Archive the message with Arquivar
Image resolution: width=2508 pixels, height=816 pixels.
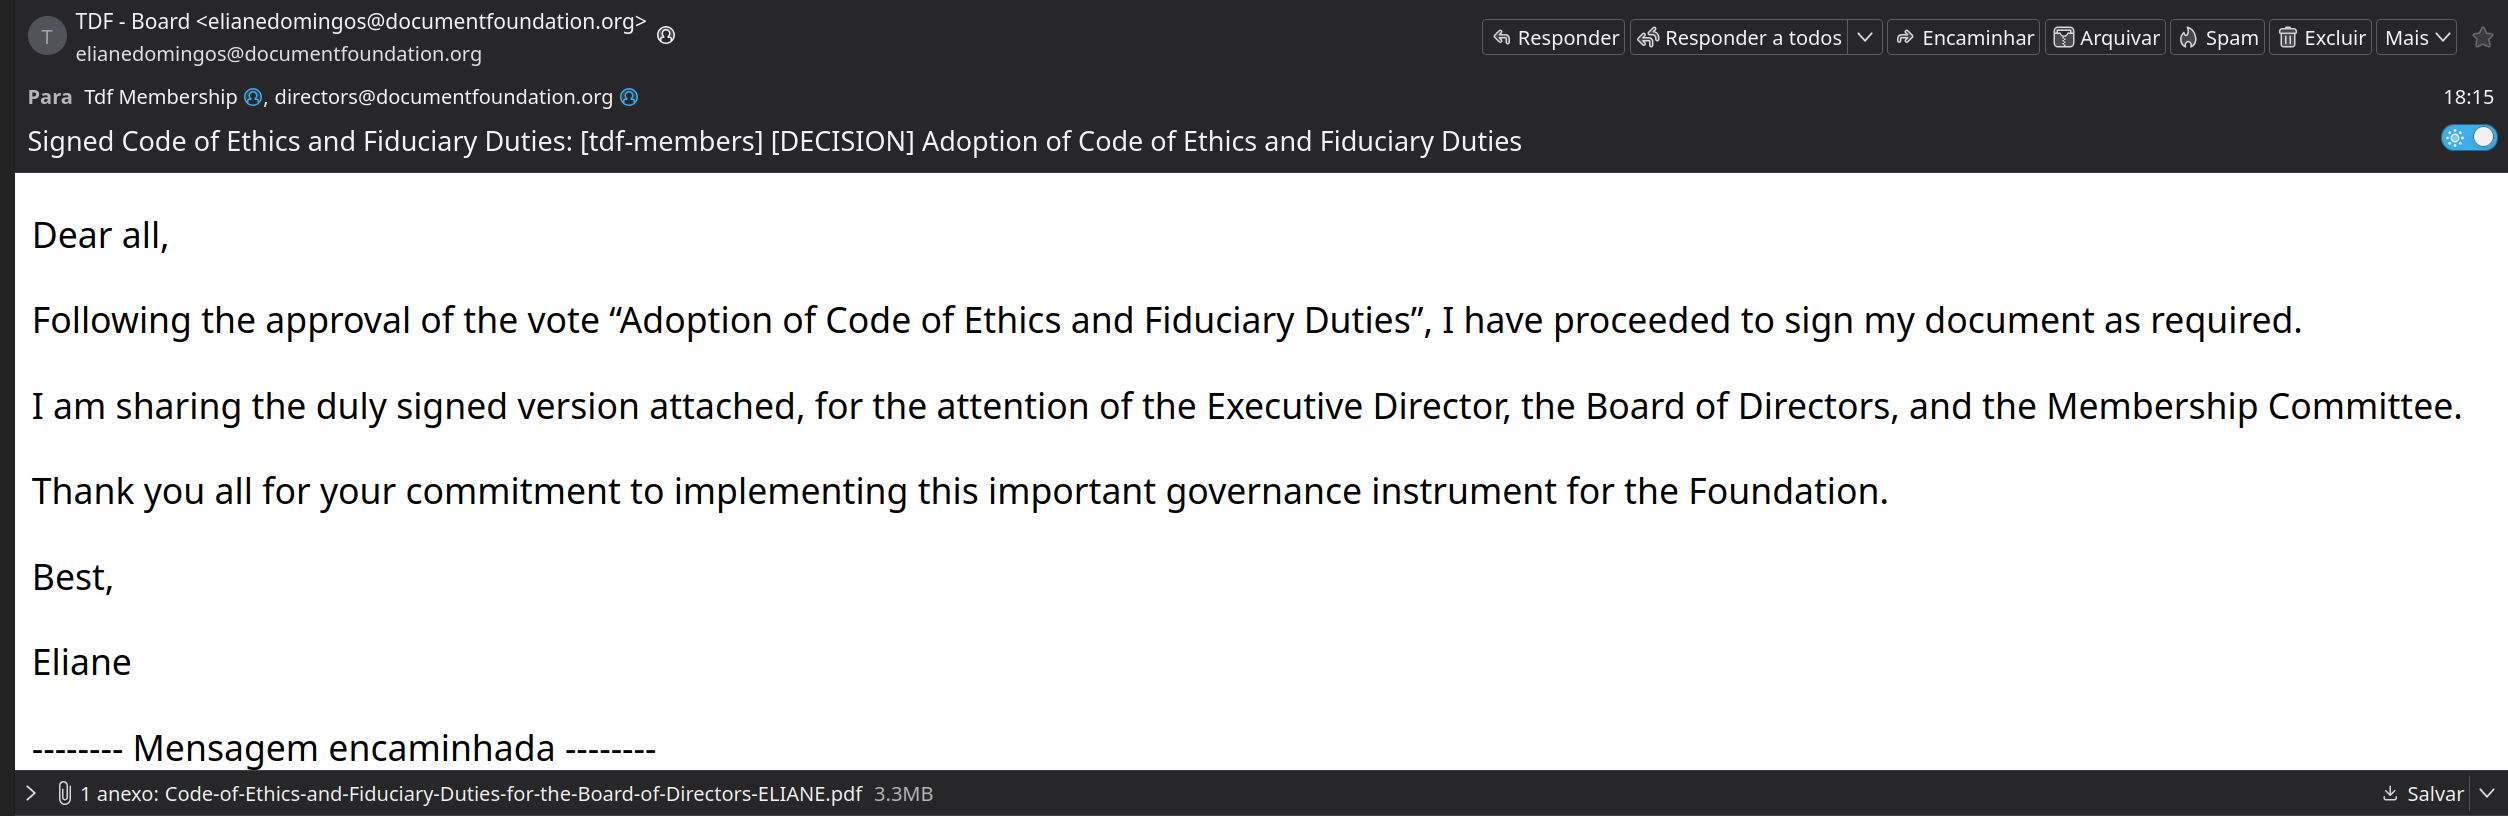coord(2105,38)
